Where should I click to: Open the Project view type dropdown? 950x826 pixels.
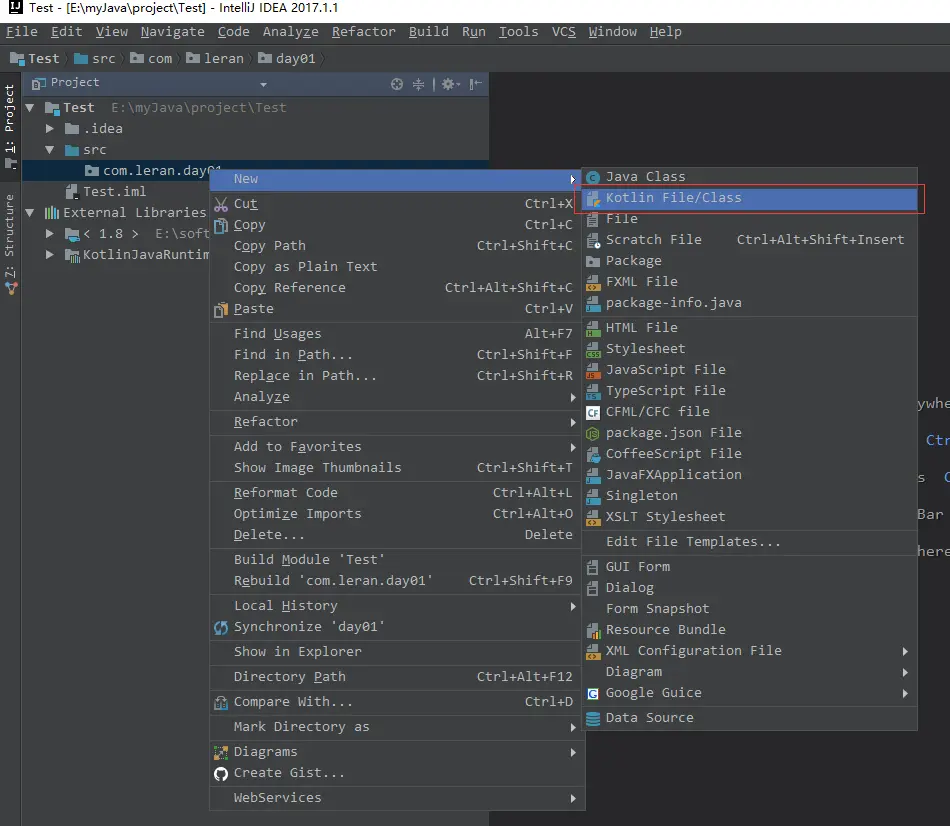point(263,84)
